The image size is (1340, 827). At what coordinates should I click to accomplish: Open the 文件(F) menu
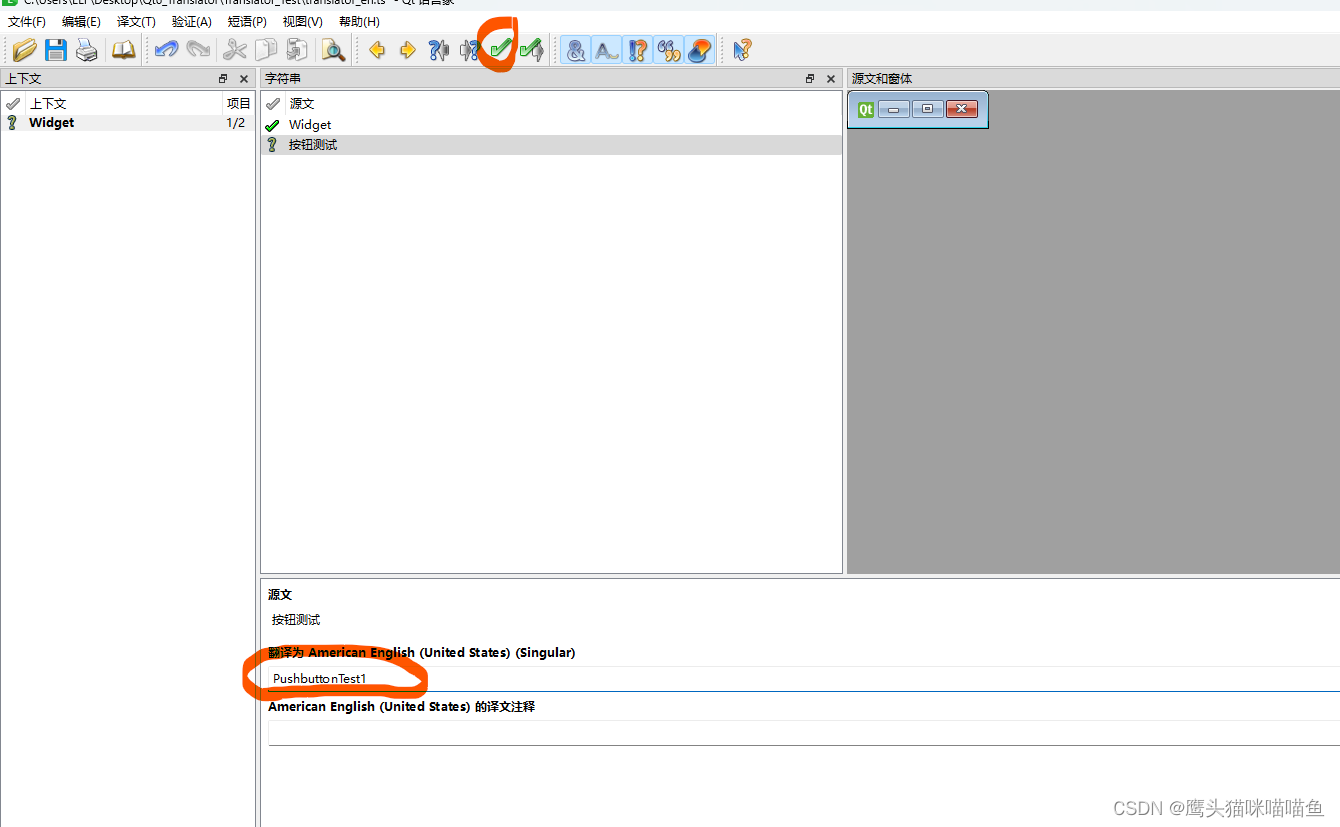click(x=27, y=21)
